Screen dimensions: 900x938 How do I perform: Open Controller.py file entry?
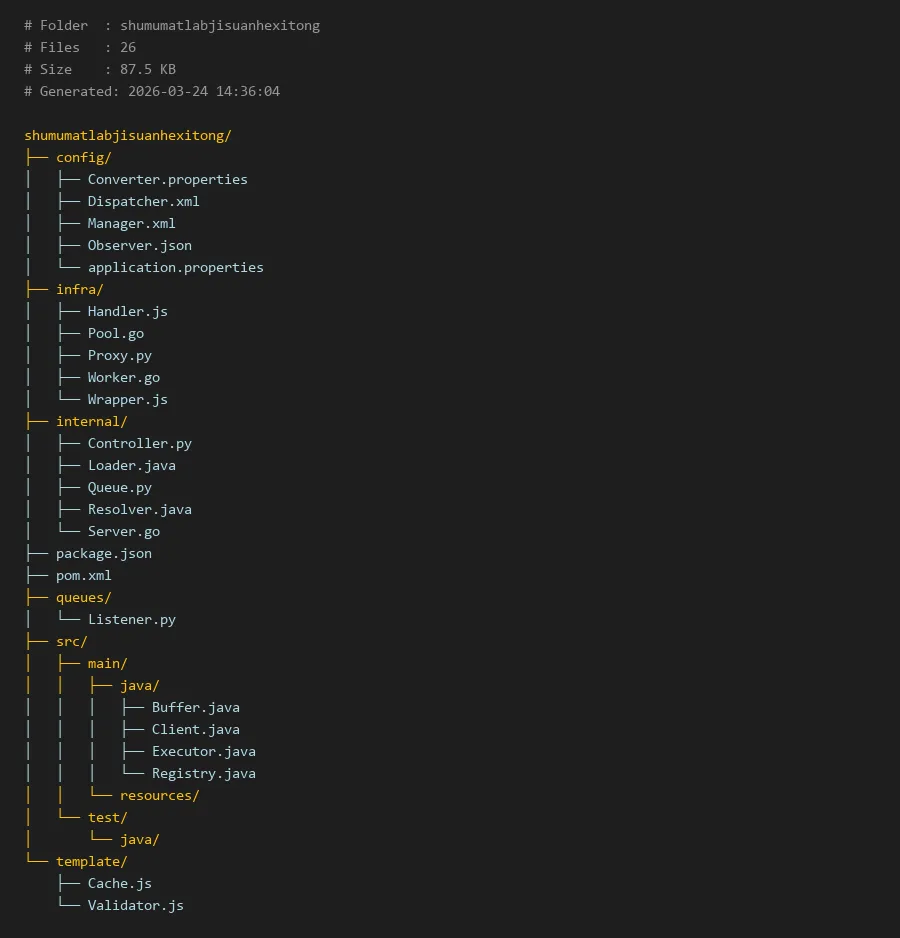pyautogui.click(x=139, y=443)
